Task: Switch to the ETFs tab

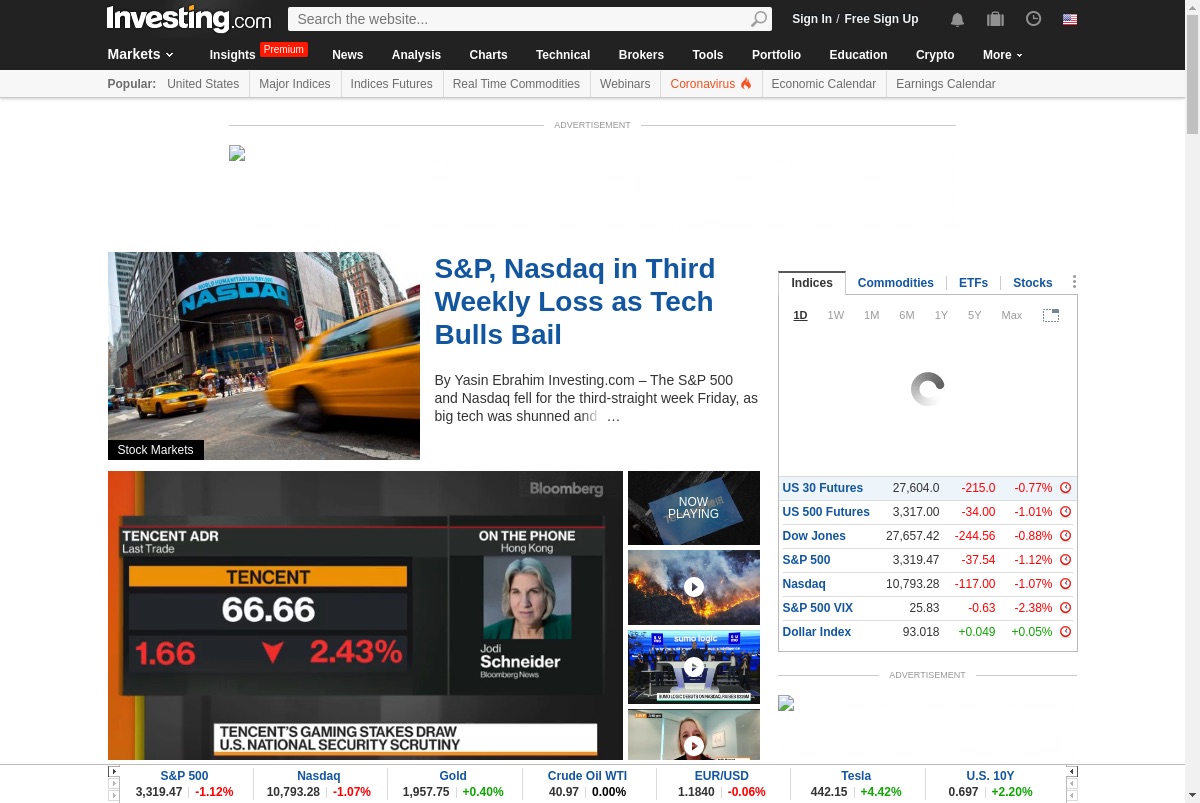Action: pos(973,283)
